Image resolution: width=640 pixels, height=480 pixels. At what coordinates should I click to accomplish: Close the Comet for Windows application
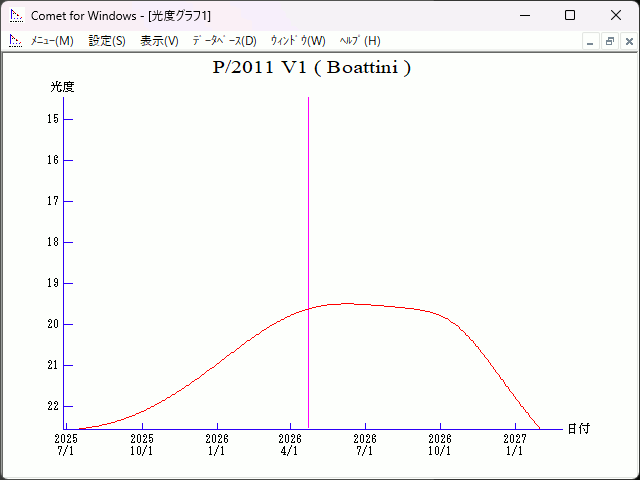pos(616,15)
